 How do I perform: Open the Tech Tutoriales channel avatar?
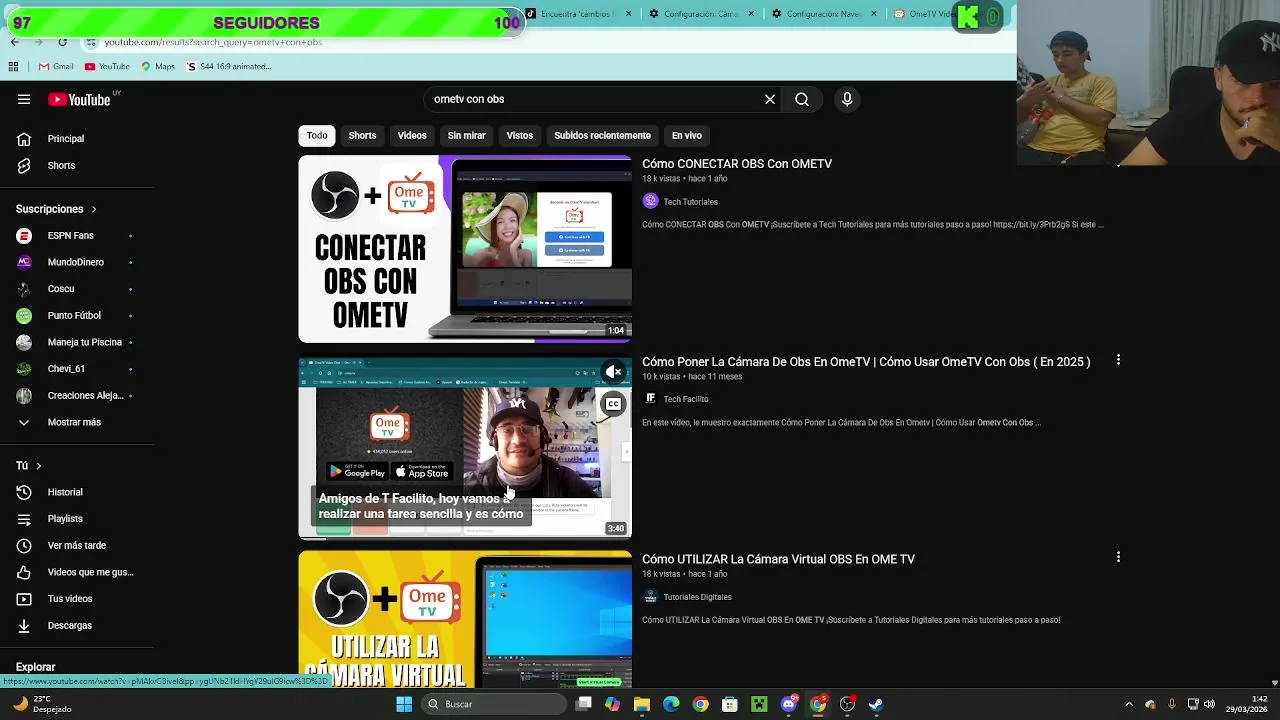coord(650,201)
